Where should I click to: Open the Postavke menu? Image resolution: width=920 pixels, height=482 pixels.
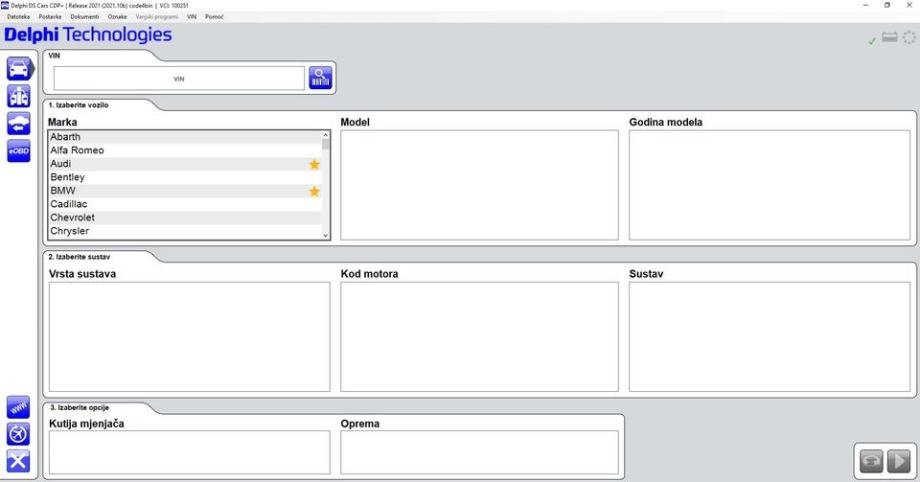50,16
